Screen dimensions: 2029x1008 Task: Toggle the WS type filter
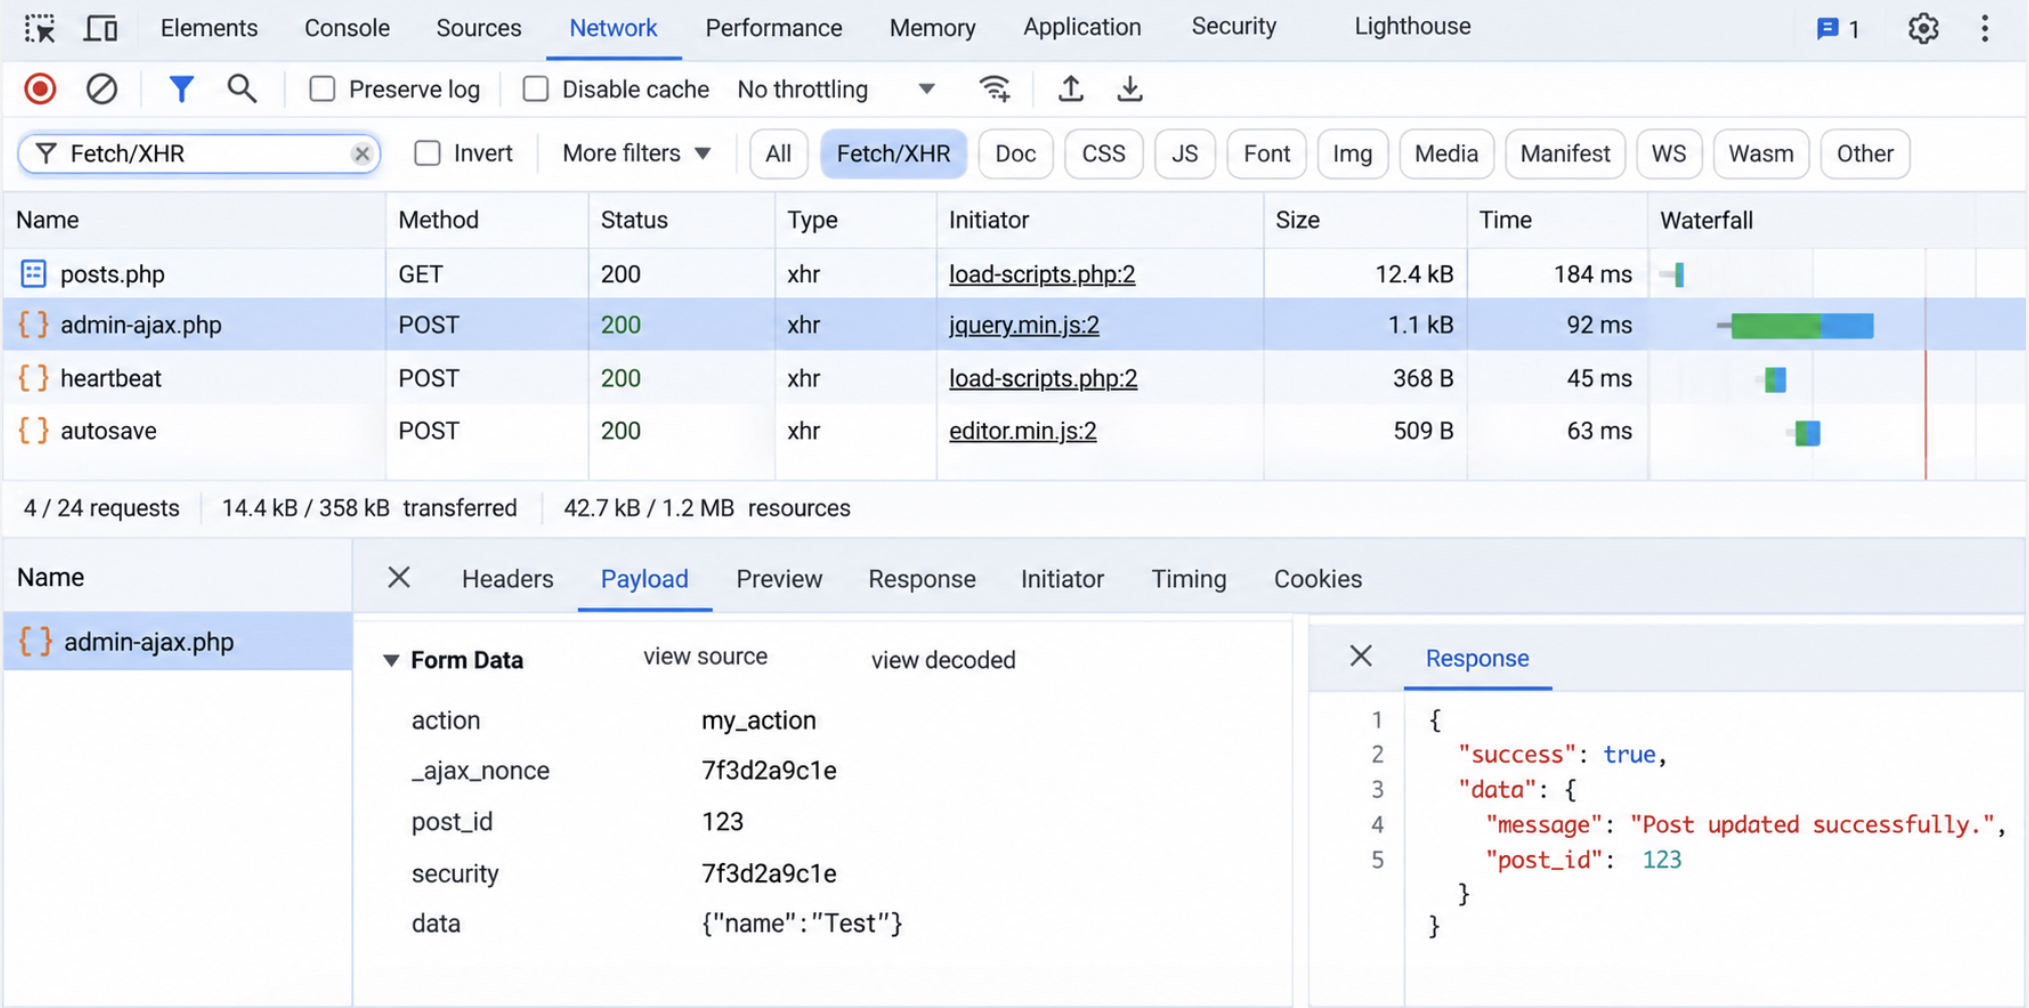pyautogui.click(x=1668, y=154)
